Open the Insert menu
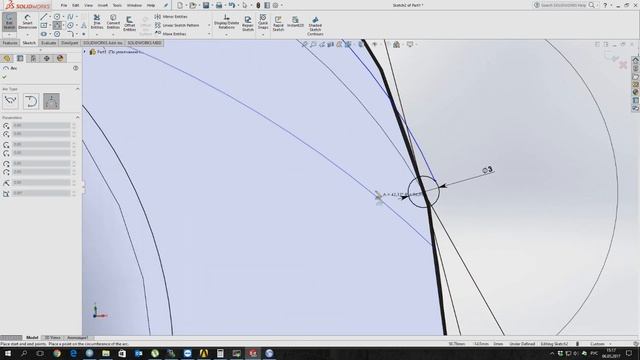The width and height of the screenshot is (640, 360). click(103, 5)
